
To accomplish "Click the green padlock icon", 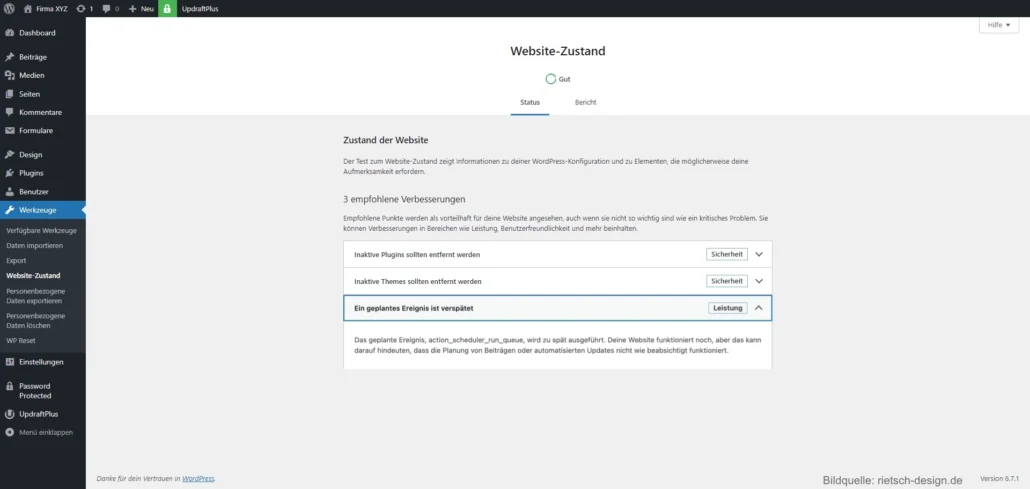I will click(168, 9).
